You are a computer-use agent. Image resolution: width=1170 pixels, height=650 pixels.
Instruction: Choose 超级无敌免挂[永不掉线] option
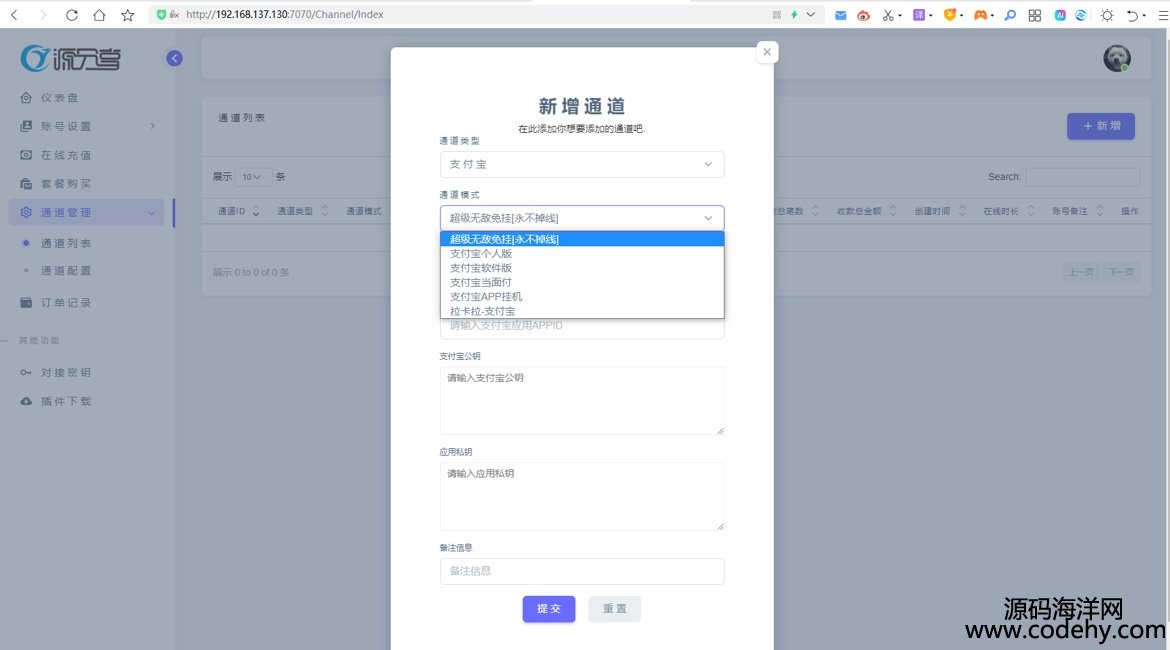coord(582,240)
